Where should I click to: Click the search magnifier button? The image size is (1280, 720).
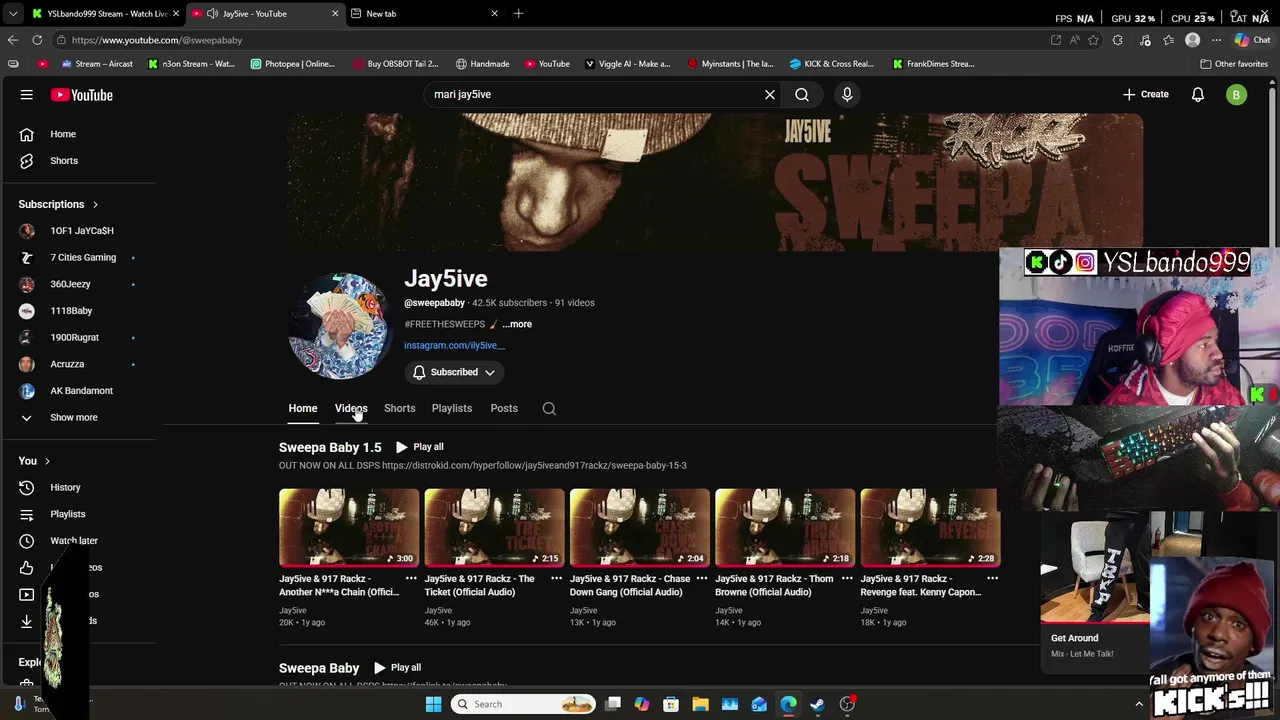pos(802,94)
